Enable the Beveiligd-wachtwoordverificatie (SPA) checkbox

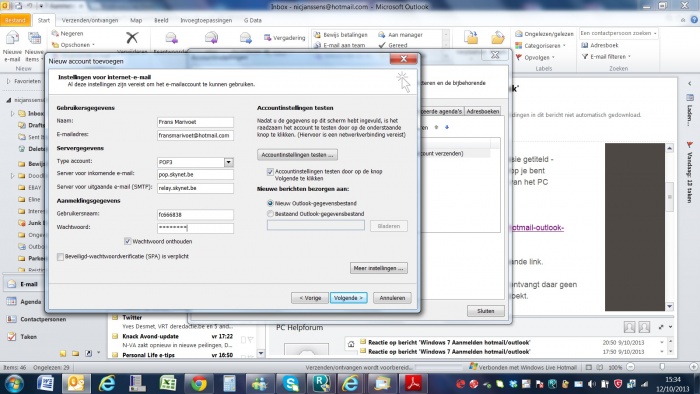pos(60,257)
